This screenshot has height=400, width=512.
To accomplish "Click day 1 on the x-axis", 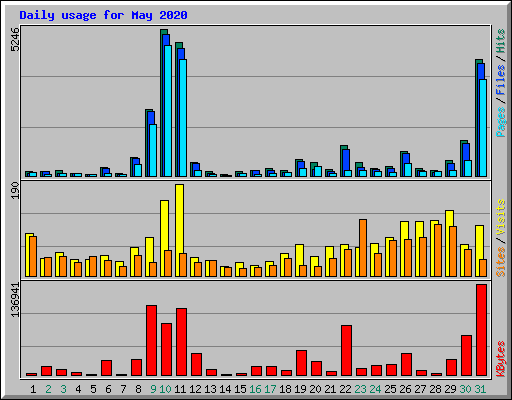I will pos(33,389).
